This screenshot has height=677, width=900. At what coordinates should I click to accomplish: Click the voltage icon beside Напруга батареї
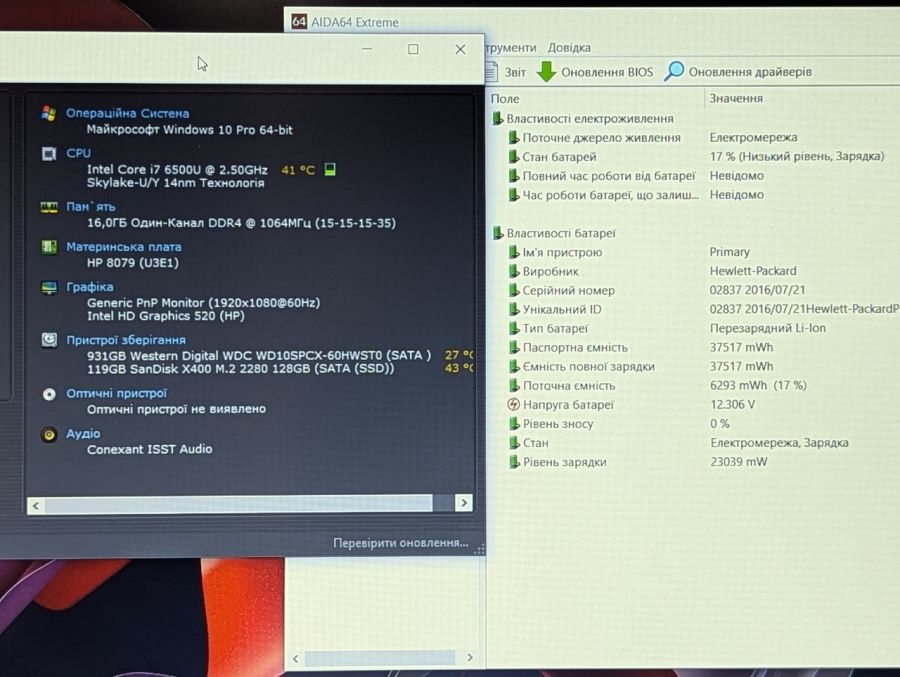click(x=514, y=404)
